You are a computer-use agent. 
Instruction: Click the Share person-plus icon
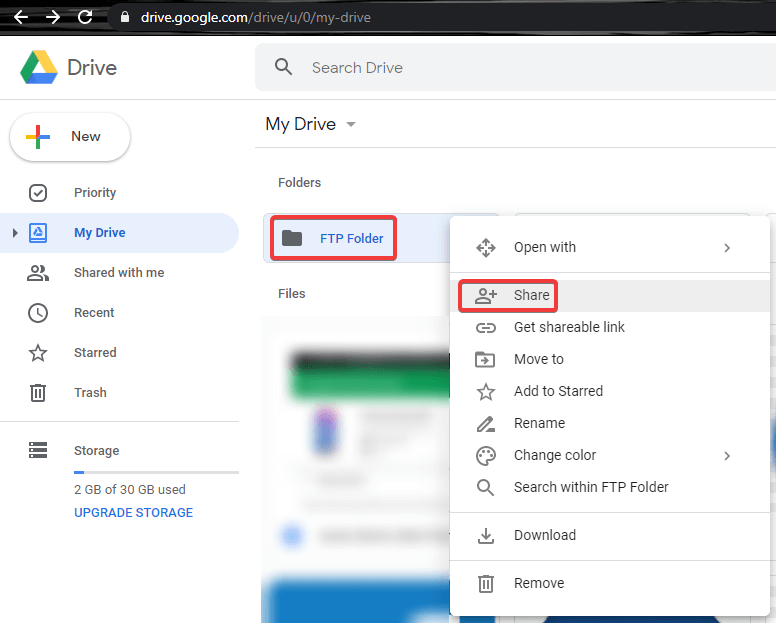[485, 295]
